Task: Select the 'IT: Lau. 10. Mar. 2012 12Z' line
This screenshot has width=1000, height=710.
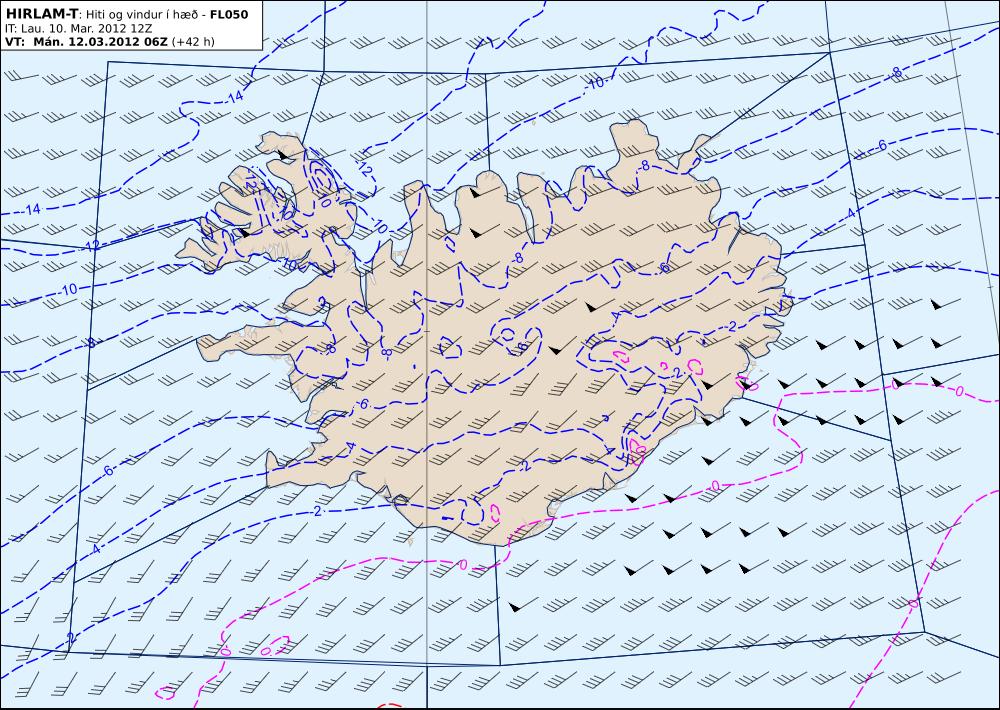Action: [78, 29]
